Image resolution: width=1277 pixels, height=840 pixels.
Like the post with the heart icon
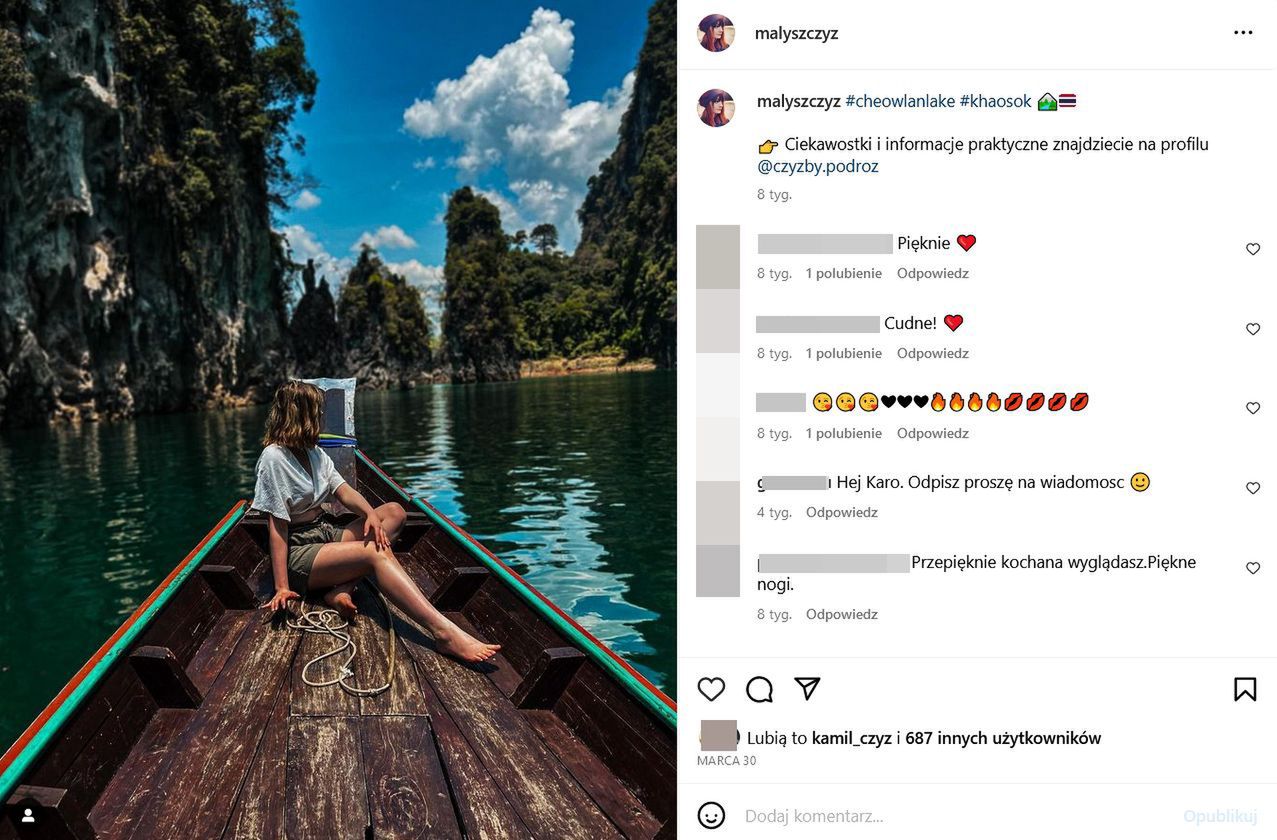point(711,689)
